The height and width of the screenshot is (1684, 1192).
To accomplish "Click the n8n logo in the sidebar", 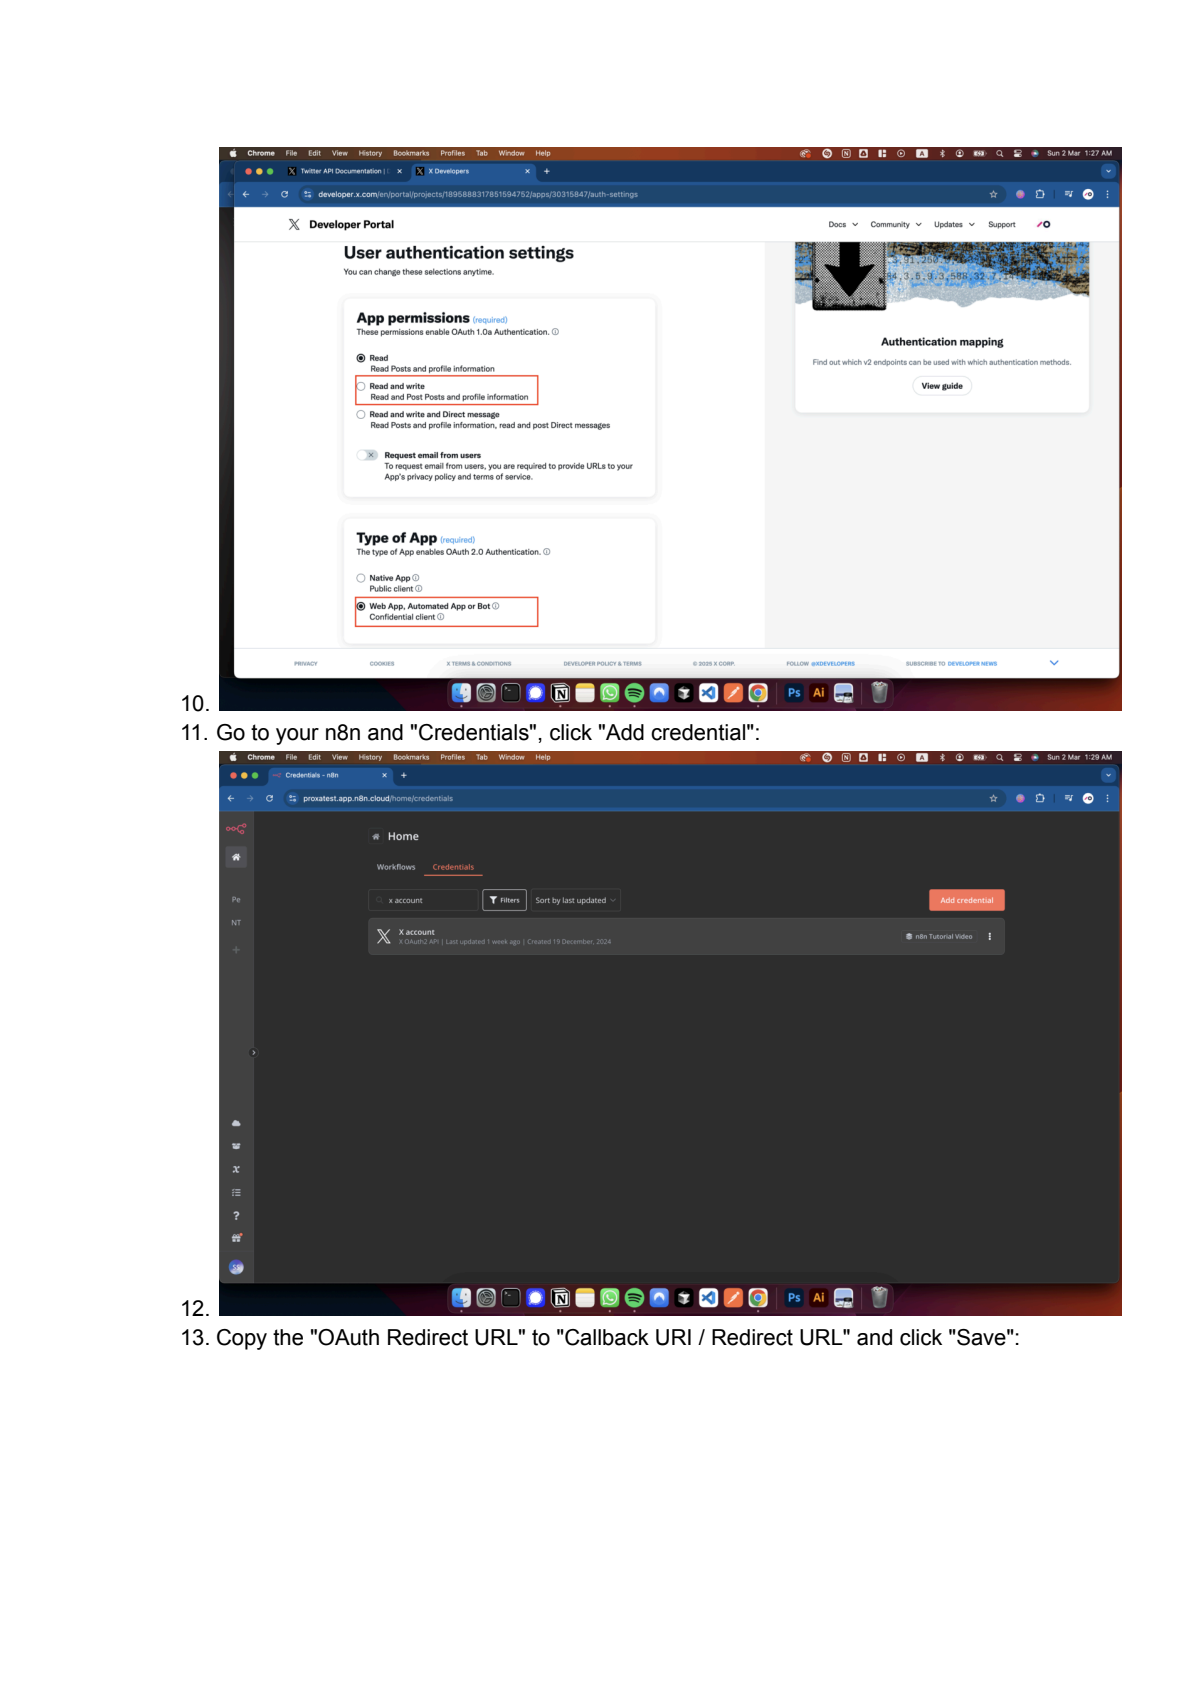I will (x=236, y=828).
